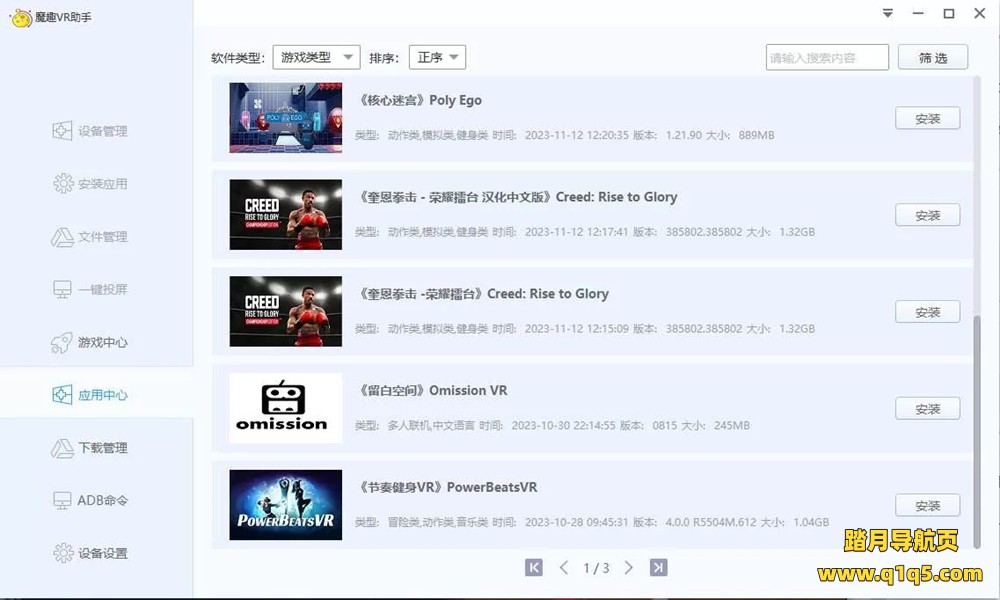This screenshot has height=600, width=1000.
Task: Click the 请输入搜索内容 search field
Action: click(827, 57)
